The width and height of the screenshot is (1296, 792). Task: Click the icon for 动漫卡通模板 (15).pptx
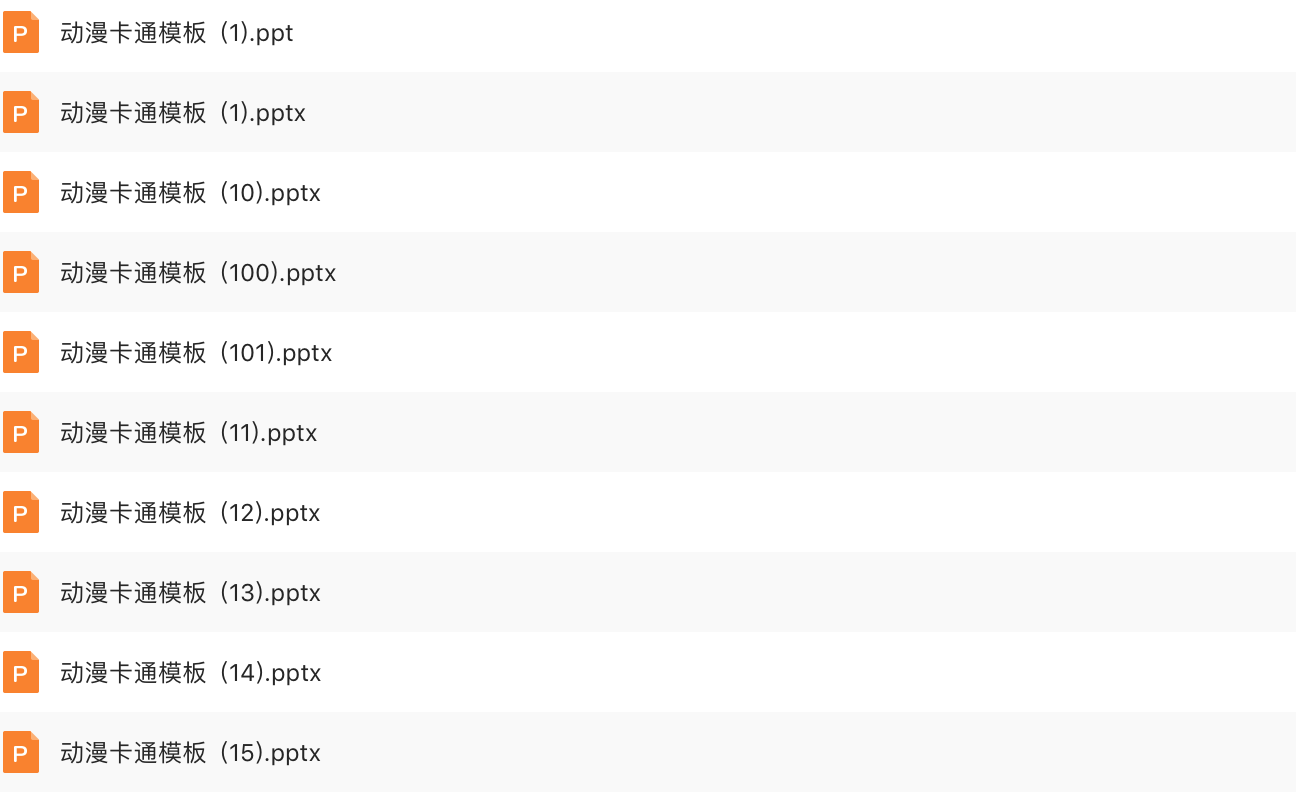[21, 752]
